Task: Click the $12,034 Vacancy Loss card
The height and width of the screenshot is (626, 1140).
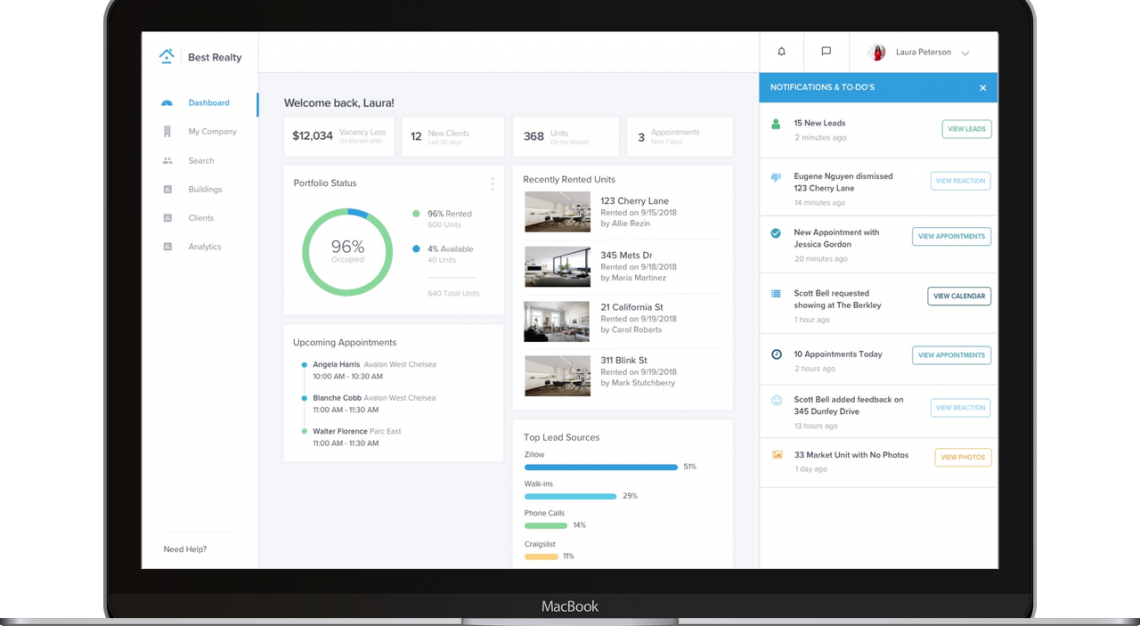Action: (x=339, y=136)
